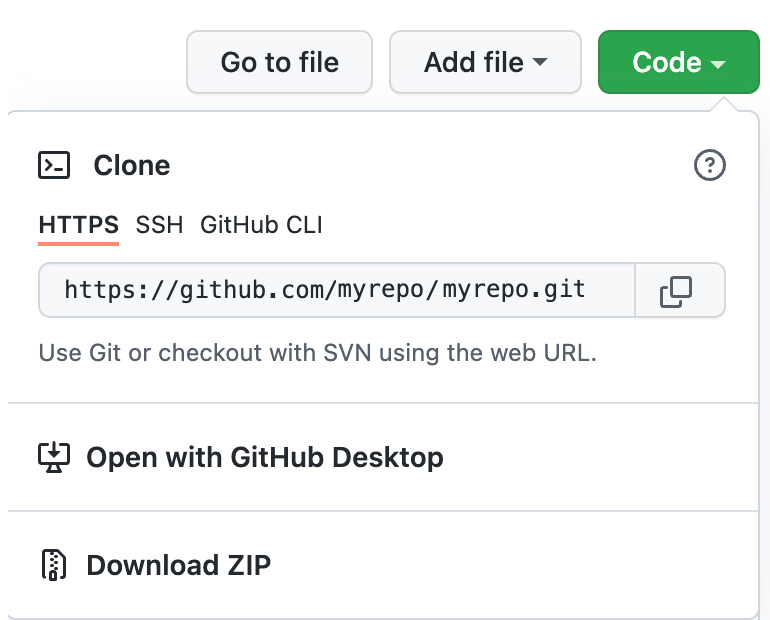Click the orange underline beneath HTTPS
Image resolution: width=770 pixels, height=620 pixels.
pos(79,243)
